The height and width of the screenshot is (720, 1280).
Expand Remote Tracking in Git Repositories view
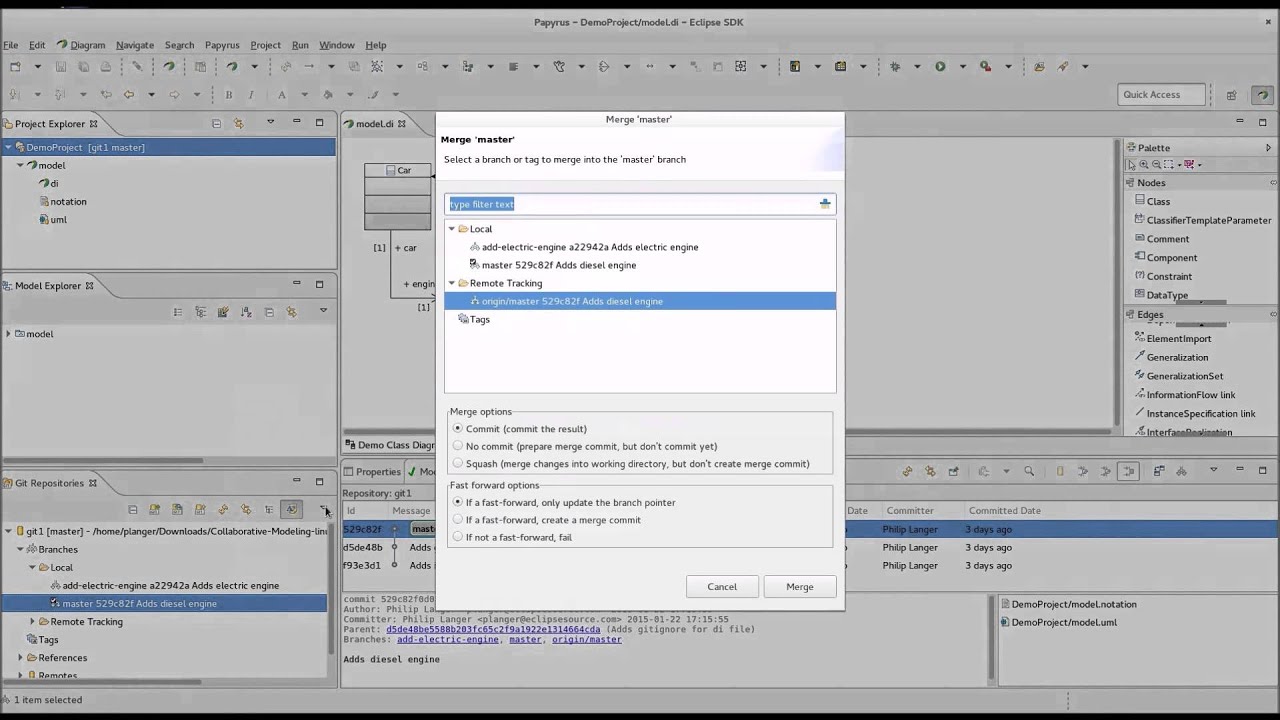pyautogui.click(x=32, y=622)
